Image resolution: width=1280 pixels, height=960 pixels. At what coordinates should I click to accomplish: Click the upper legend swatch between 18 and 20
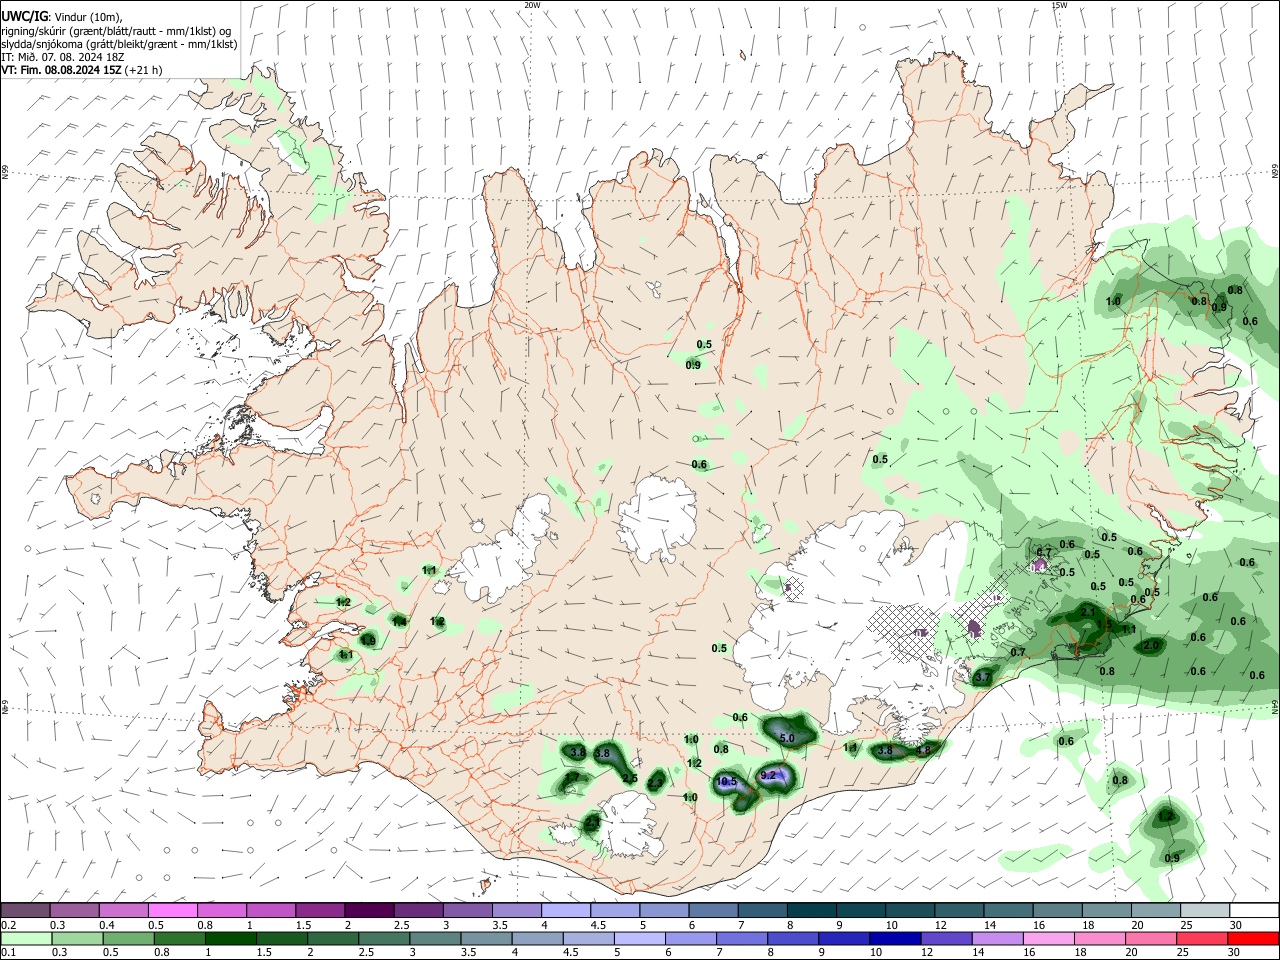tap(1107, 910)
